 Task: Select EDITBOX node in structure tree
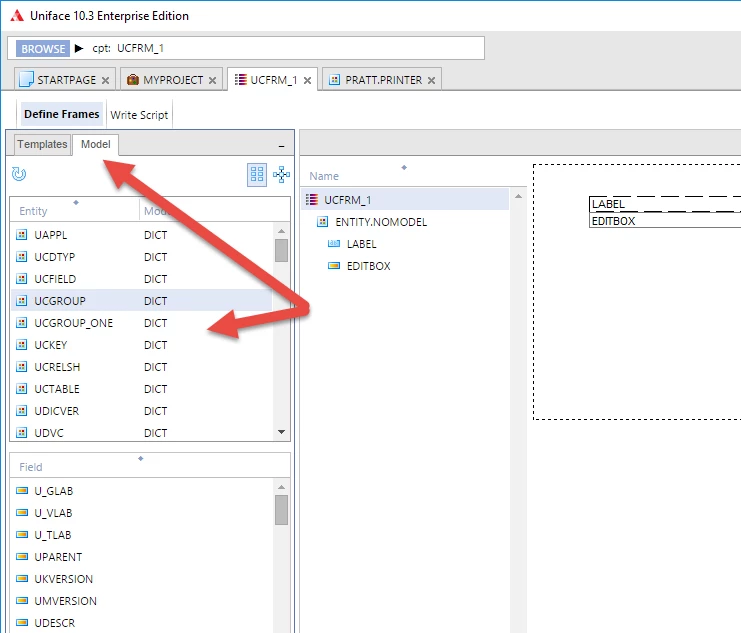coord(369,266)
